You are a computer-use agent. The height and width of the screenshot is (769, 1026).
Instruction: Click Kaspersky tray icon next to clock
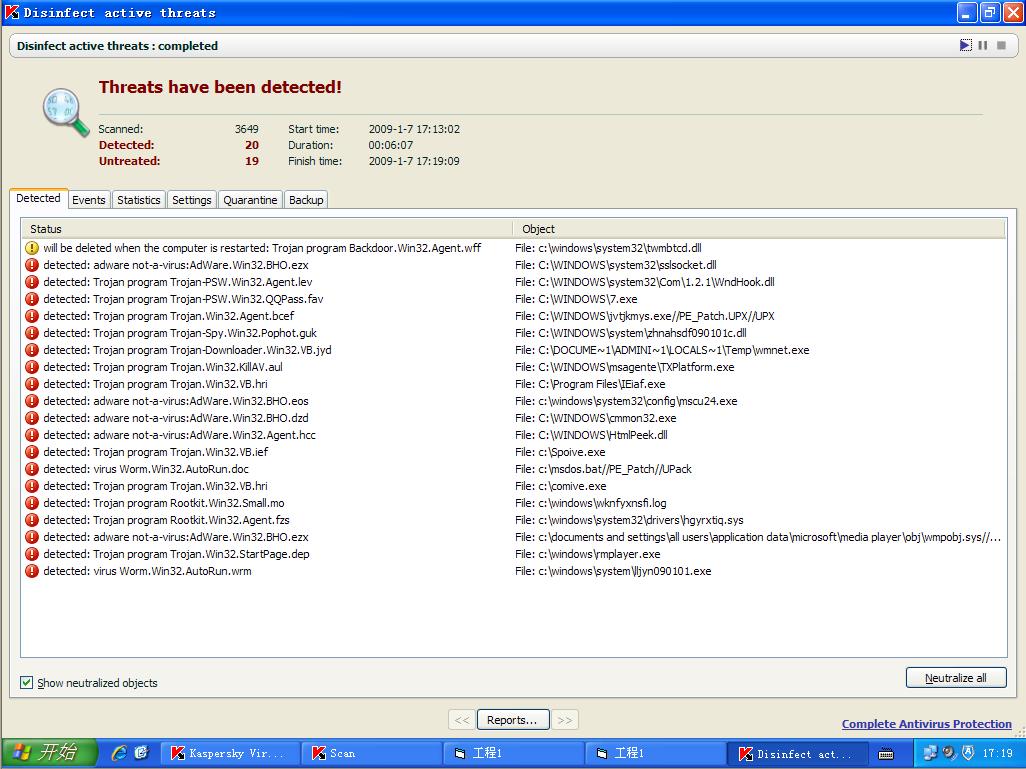pyautogui.click(x=969, y=753)
